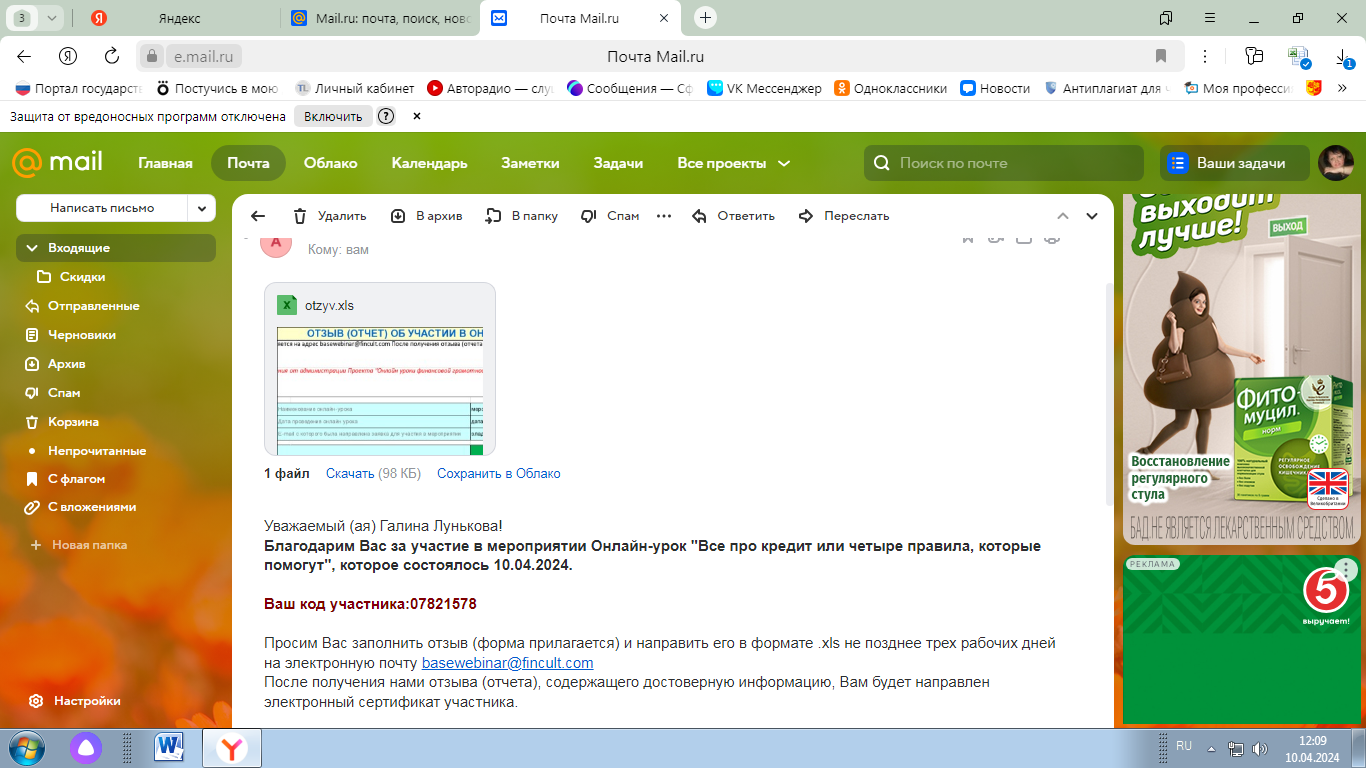The height and width of the screenshot is (768, 1366).
Task: Click Написать письмо compose button
Action: tap(102, 208)
